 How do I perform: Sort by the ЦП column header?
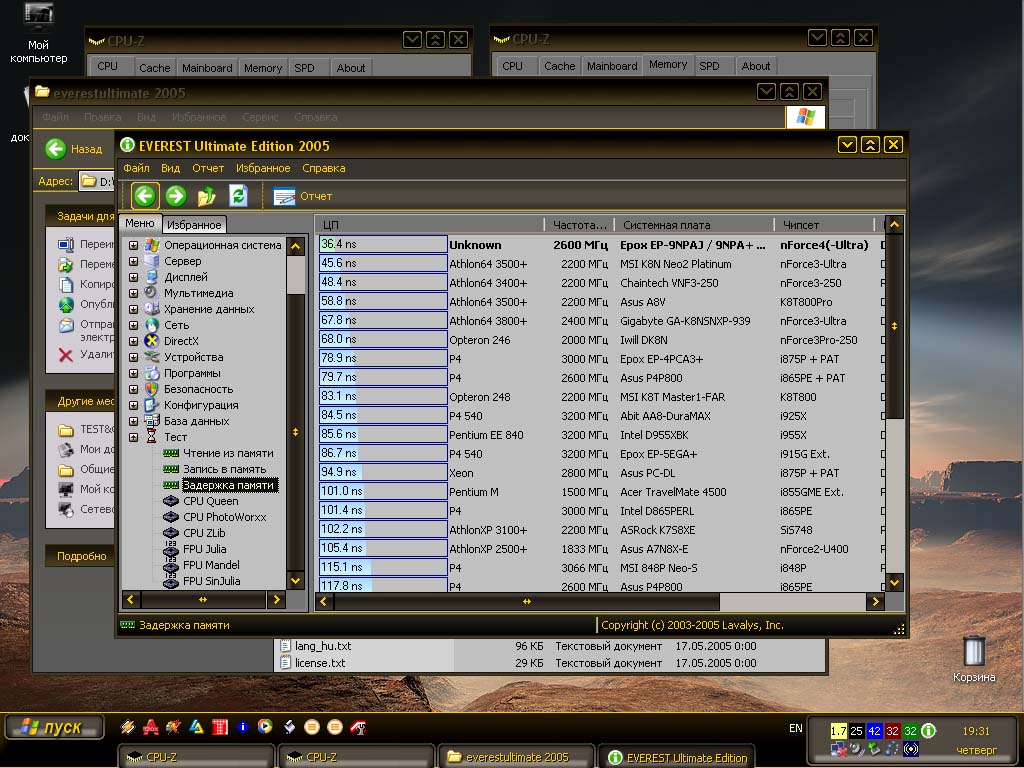(x=430, y=225)
